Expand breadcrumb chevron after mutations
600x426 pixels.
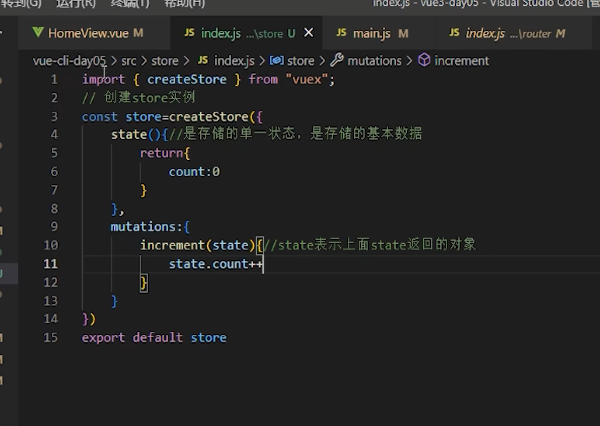409,61
